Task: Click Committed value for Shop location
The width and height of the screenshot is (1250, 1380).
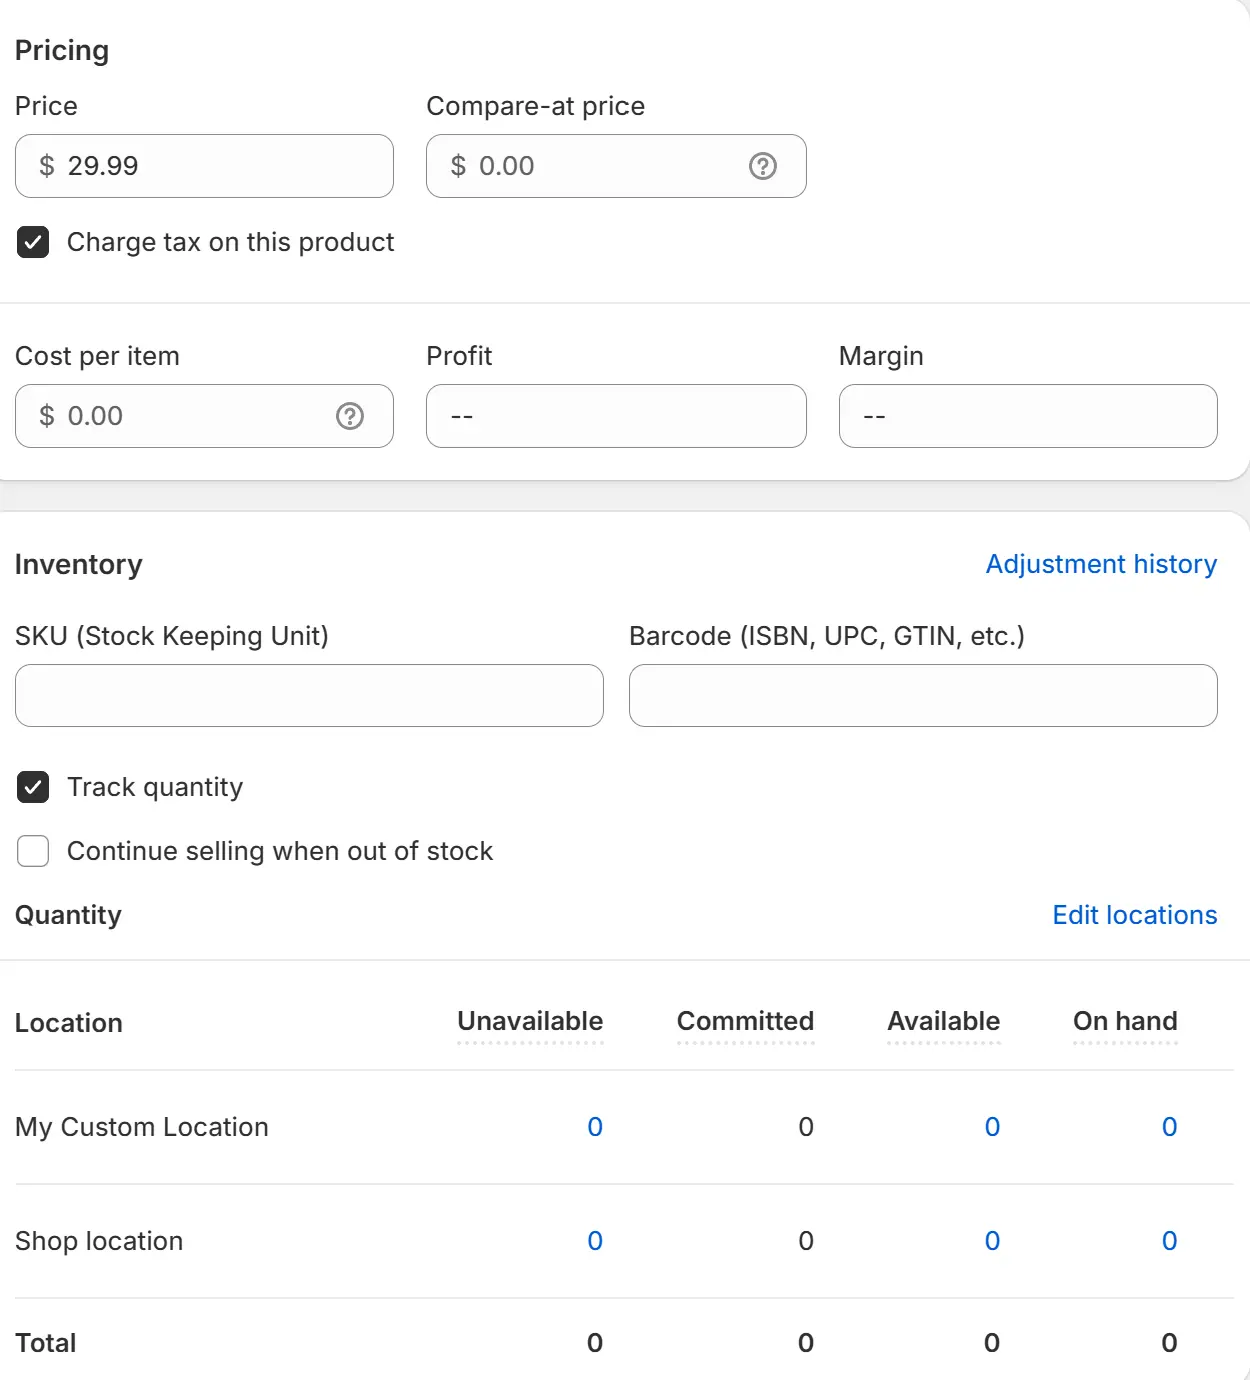Action: tap(806, 1241)
